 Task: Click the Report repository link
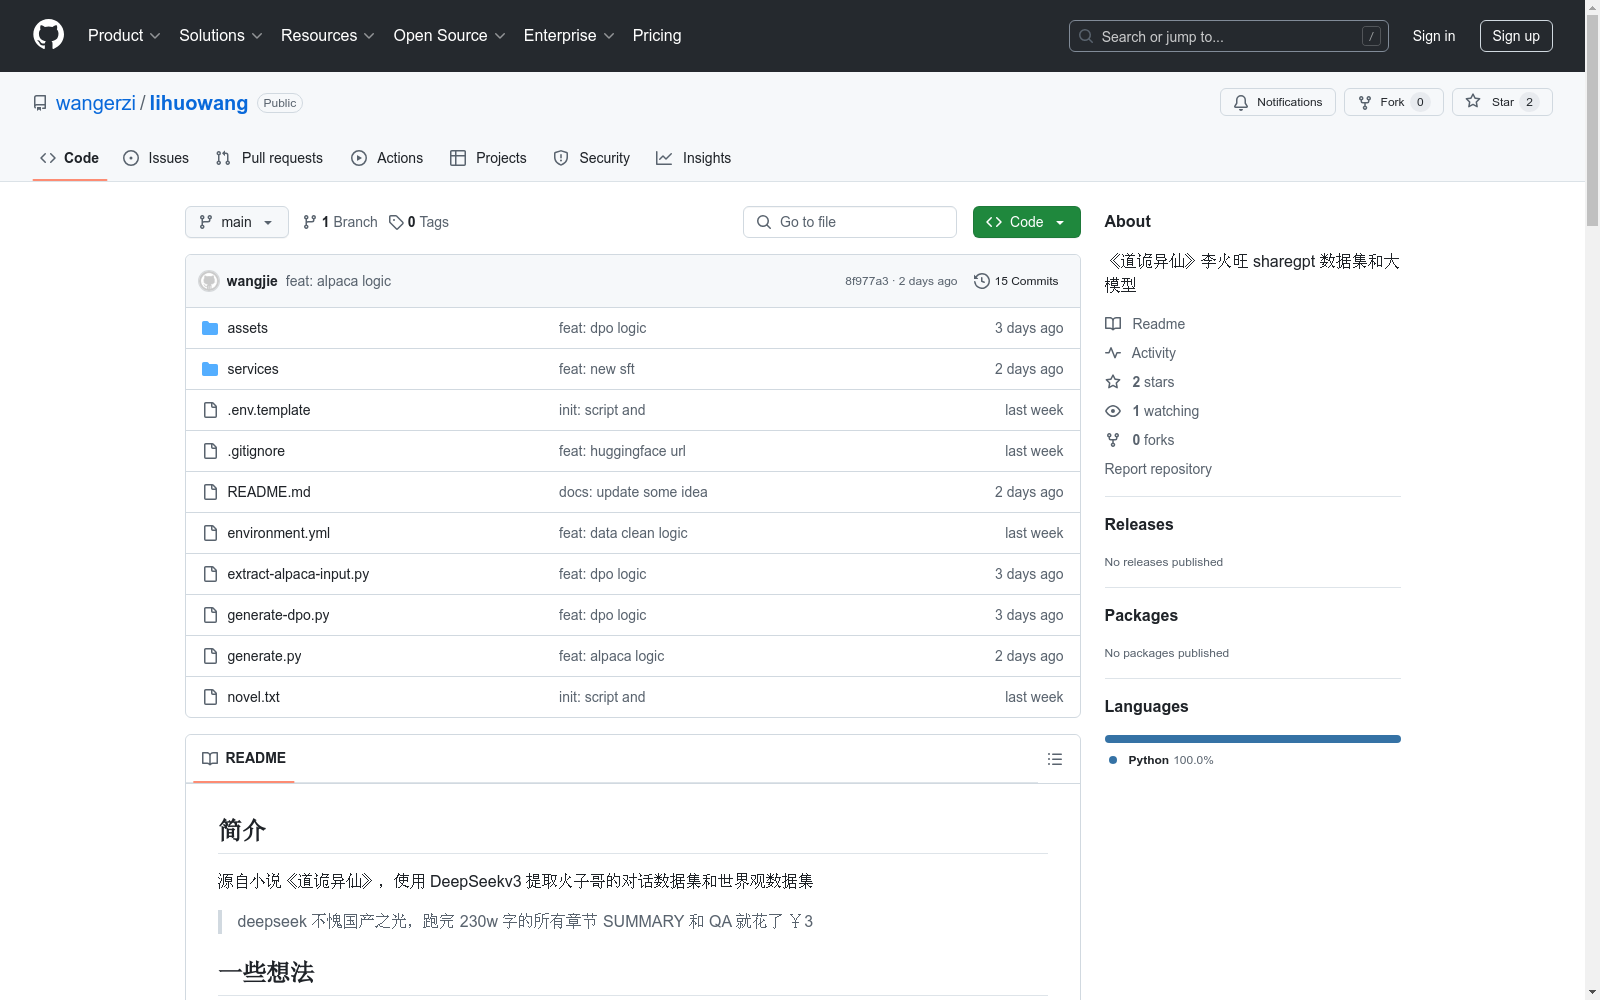point(1158,469)
